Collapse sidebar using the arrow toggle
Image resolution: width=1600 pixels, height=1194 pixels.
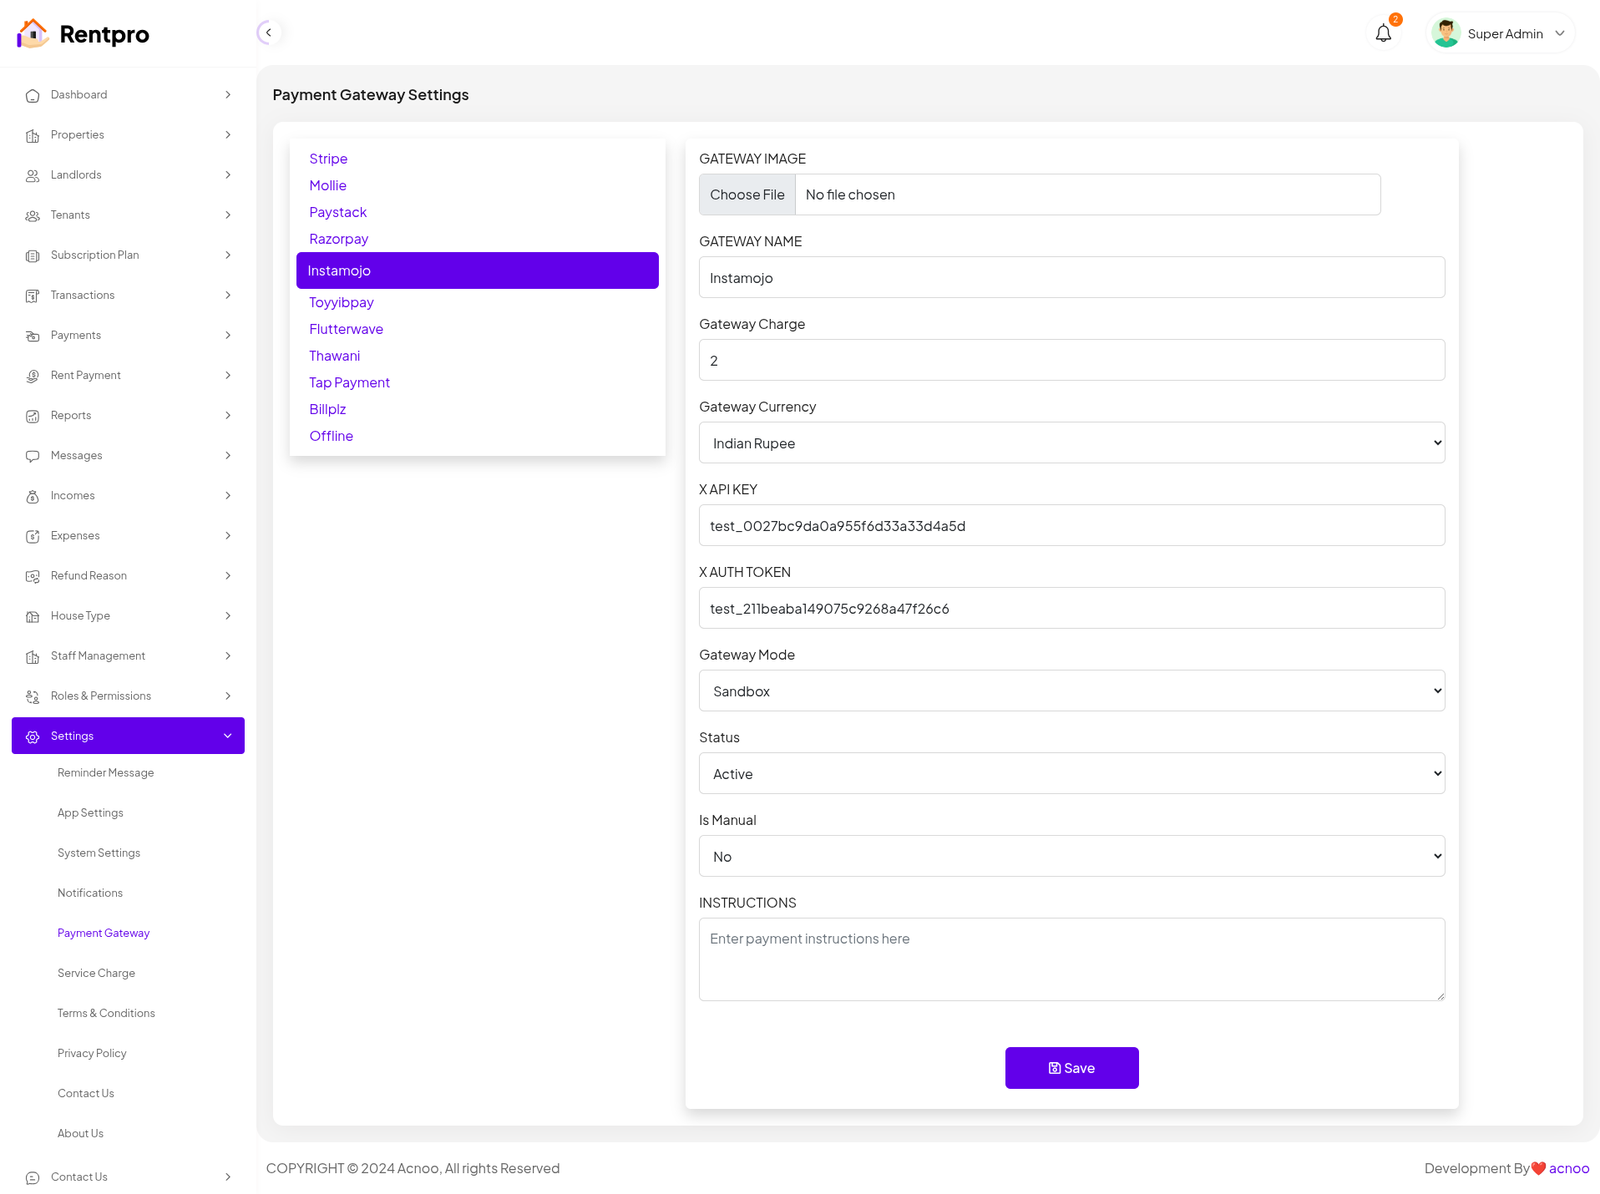point(268,33)
